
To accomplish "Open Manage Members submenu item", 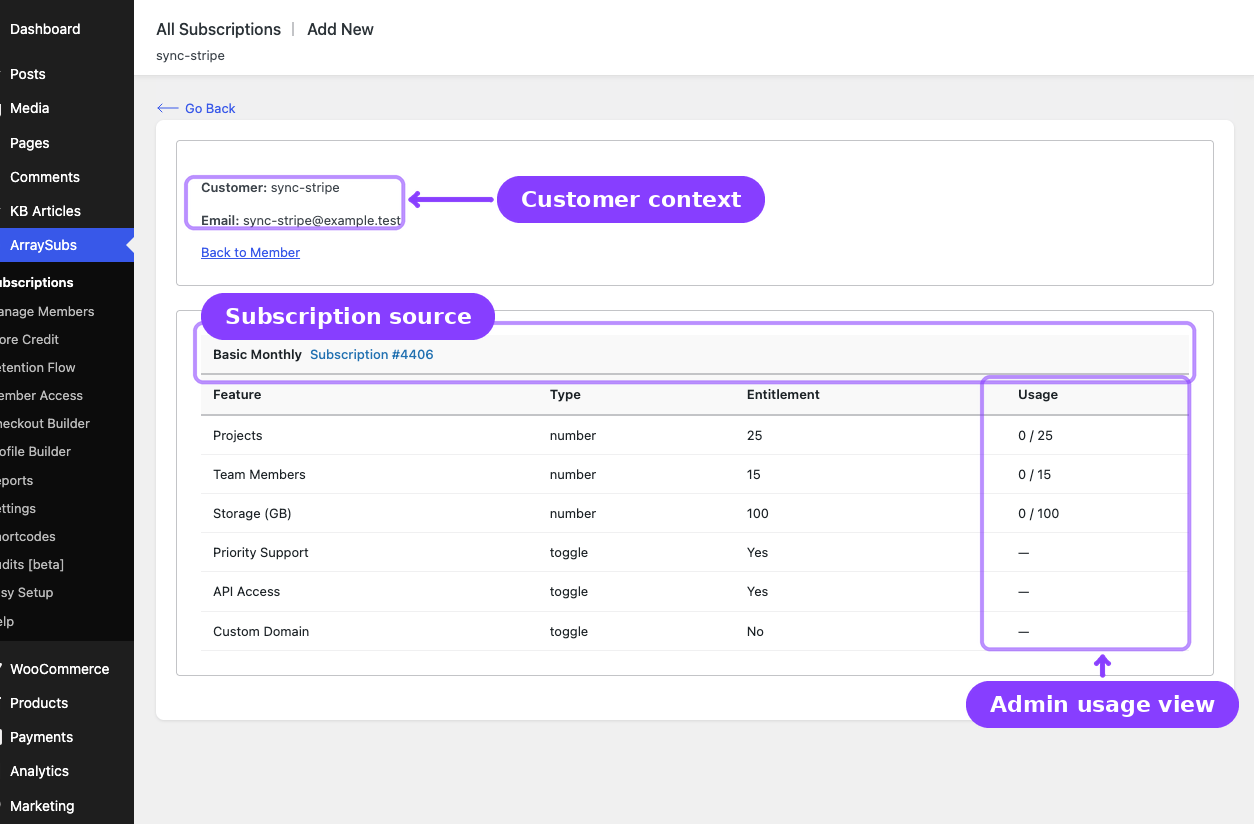I will [x=47, y=311].
